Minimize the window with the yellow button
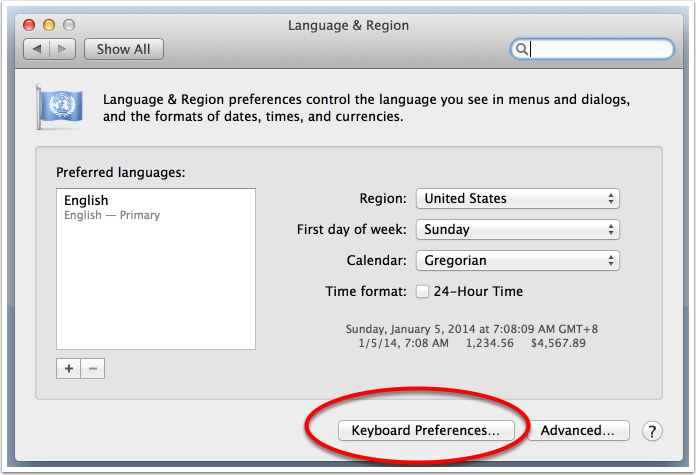 pos(49,25)
